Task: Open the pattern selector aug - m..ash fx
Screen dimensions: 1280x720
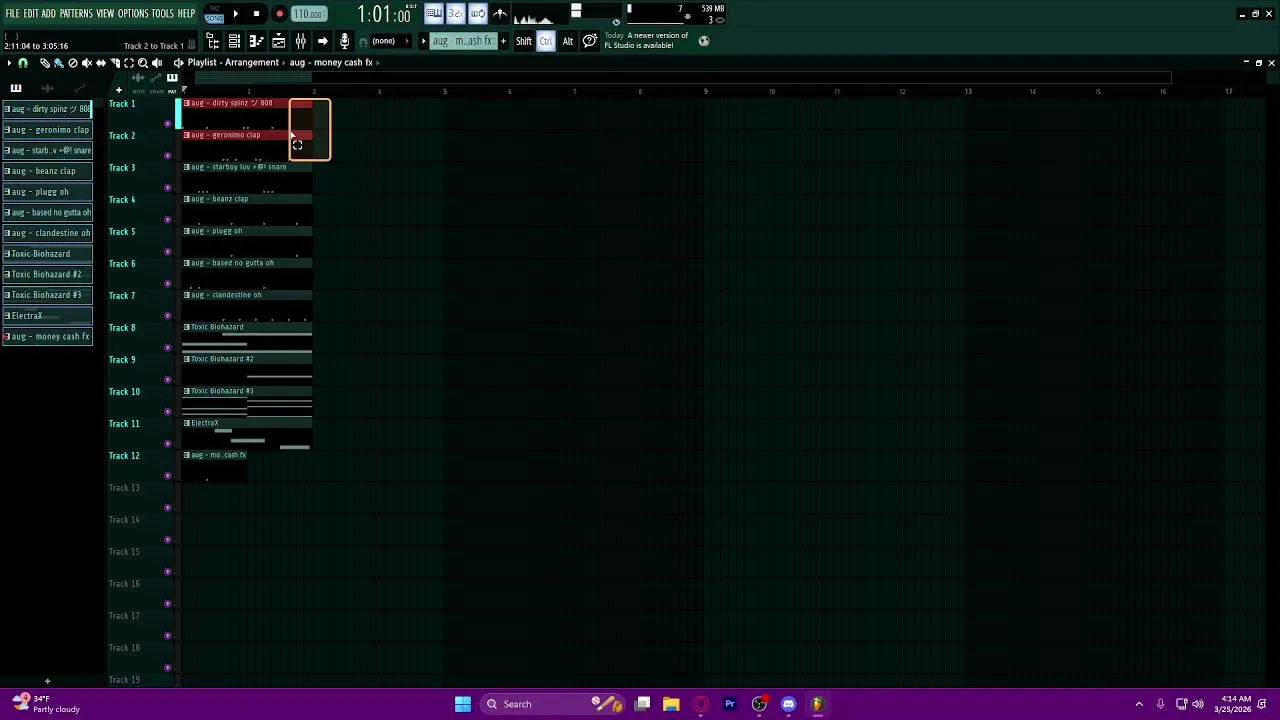Action: 462,41
